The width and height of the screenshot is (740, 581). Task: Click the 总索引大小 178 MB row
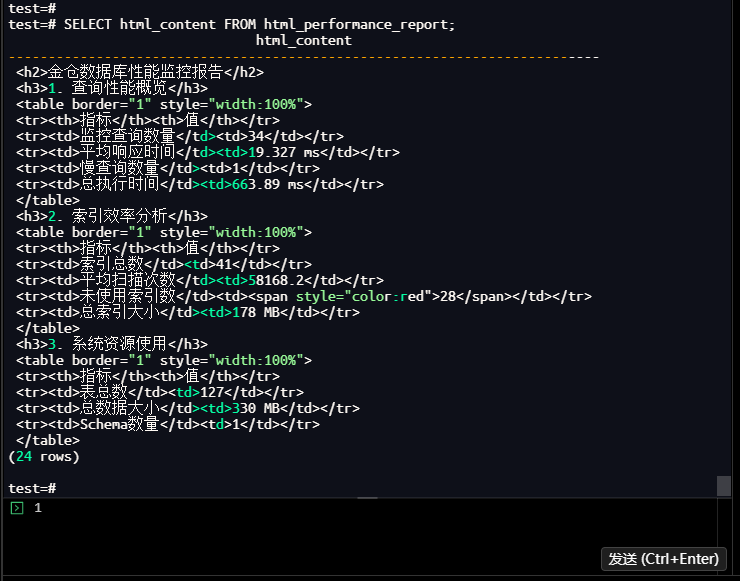pos(187,312)
